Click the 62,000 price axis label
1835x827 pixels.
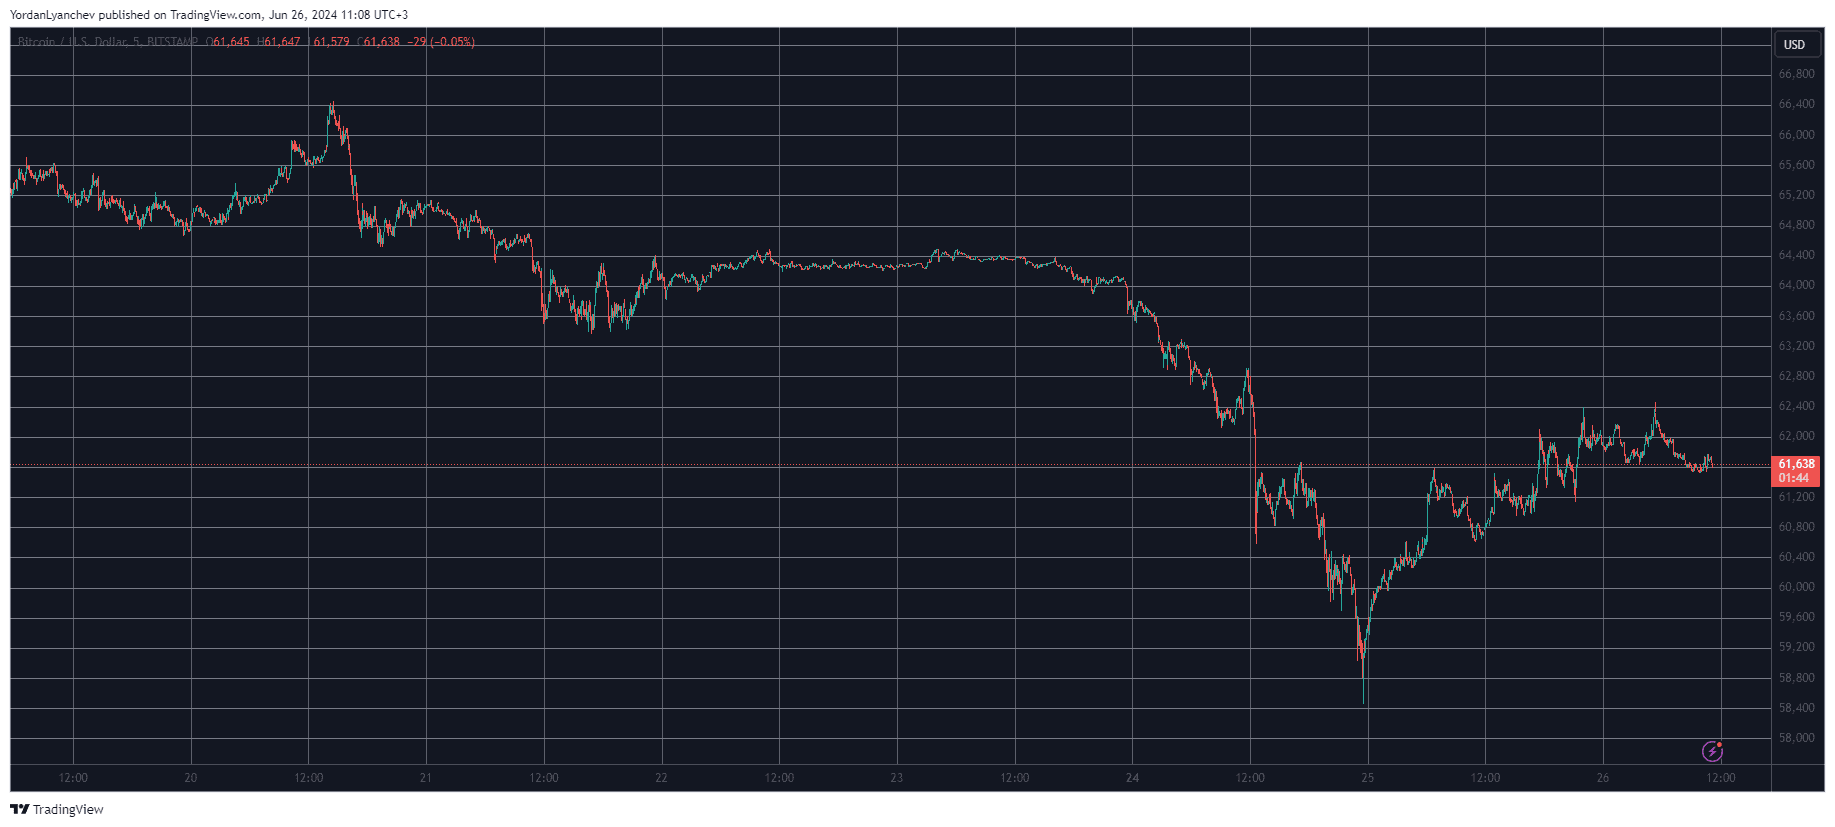tap(1796, 436)
